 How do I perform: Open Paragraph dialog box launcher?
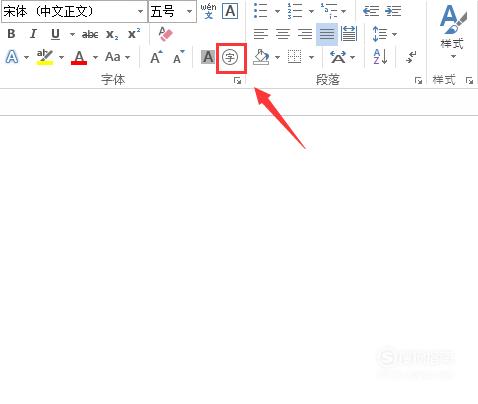point(418,80)
